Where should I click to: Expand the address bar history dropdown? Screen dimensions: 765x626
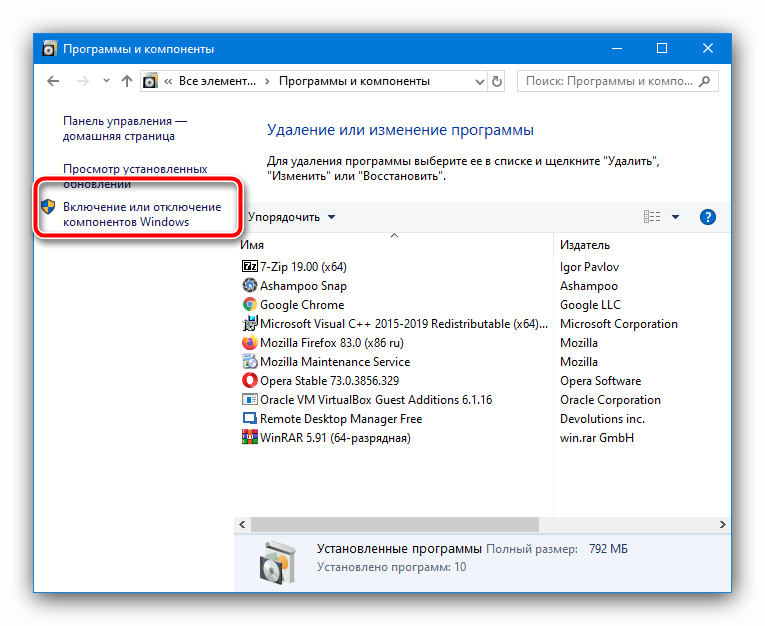480,81
